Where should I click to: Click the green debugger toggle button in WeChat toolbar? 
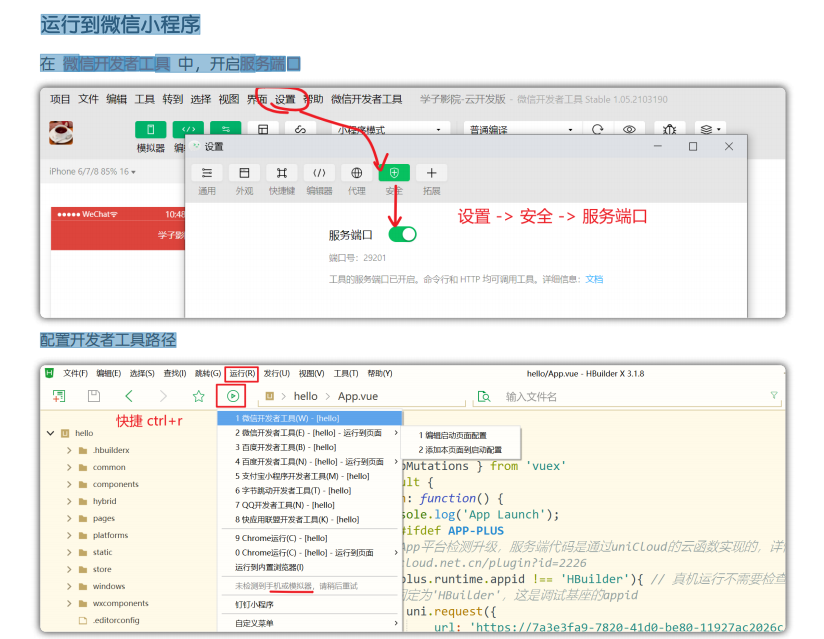click(x=225, y=128)
